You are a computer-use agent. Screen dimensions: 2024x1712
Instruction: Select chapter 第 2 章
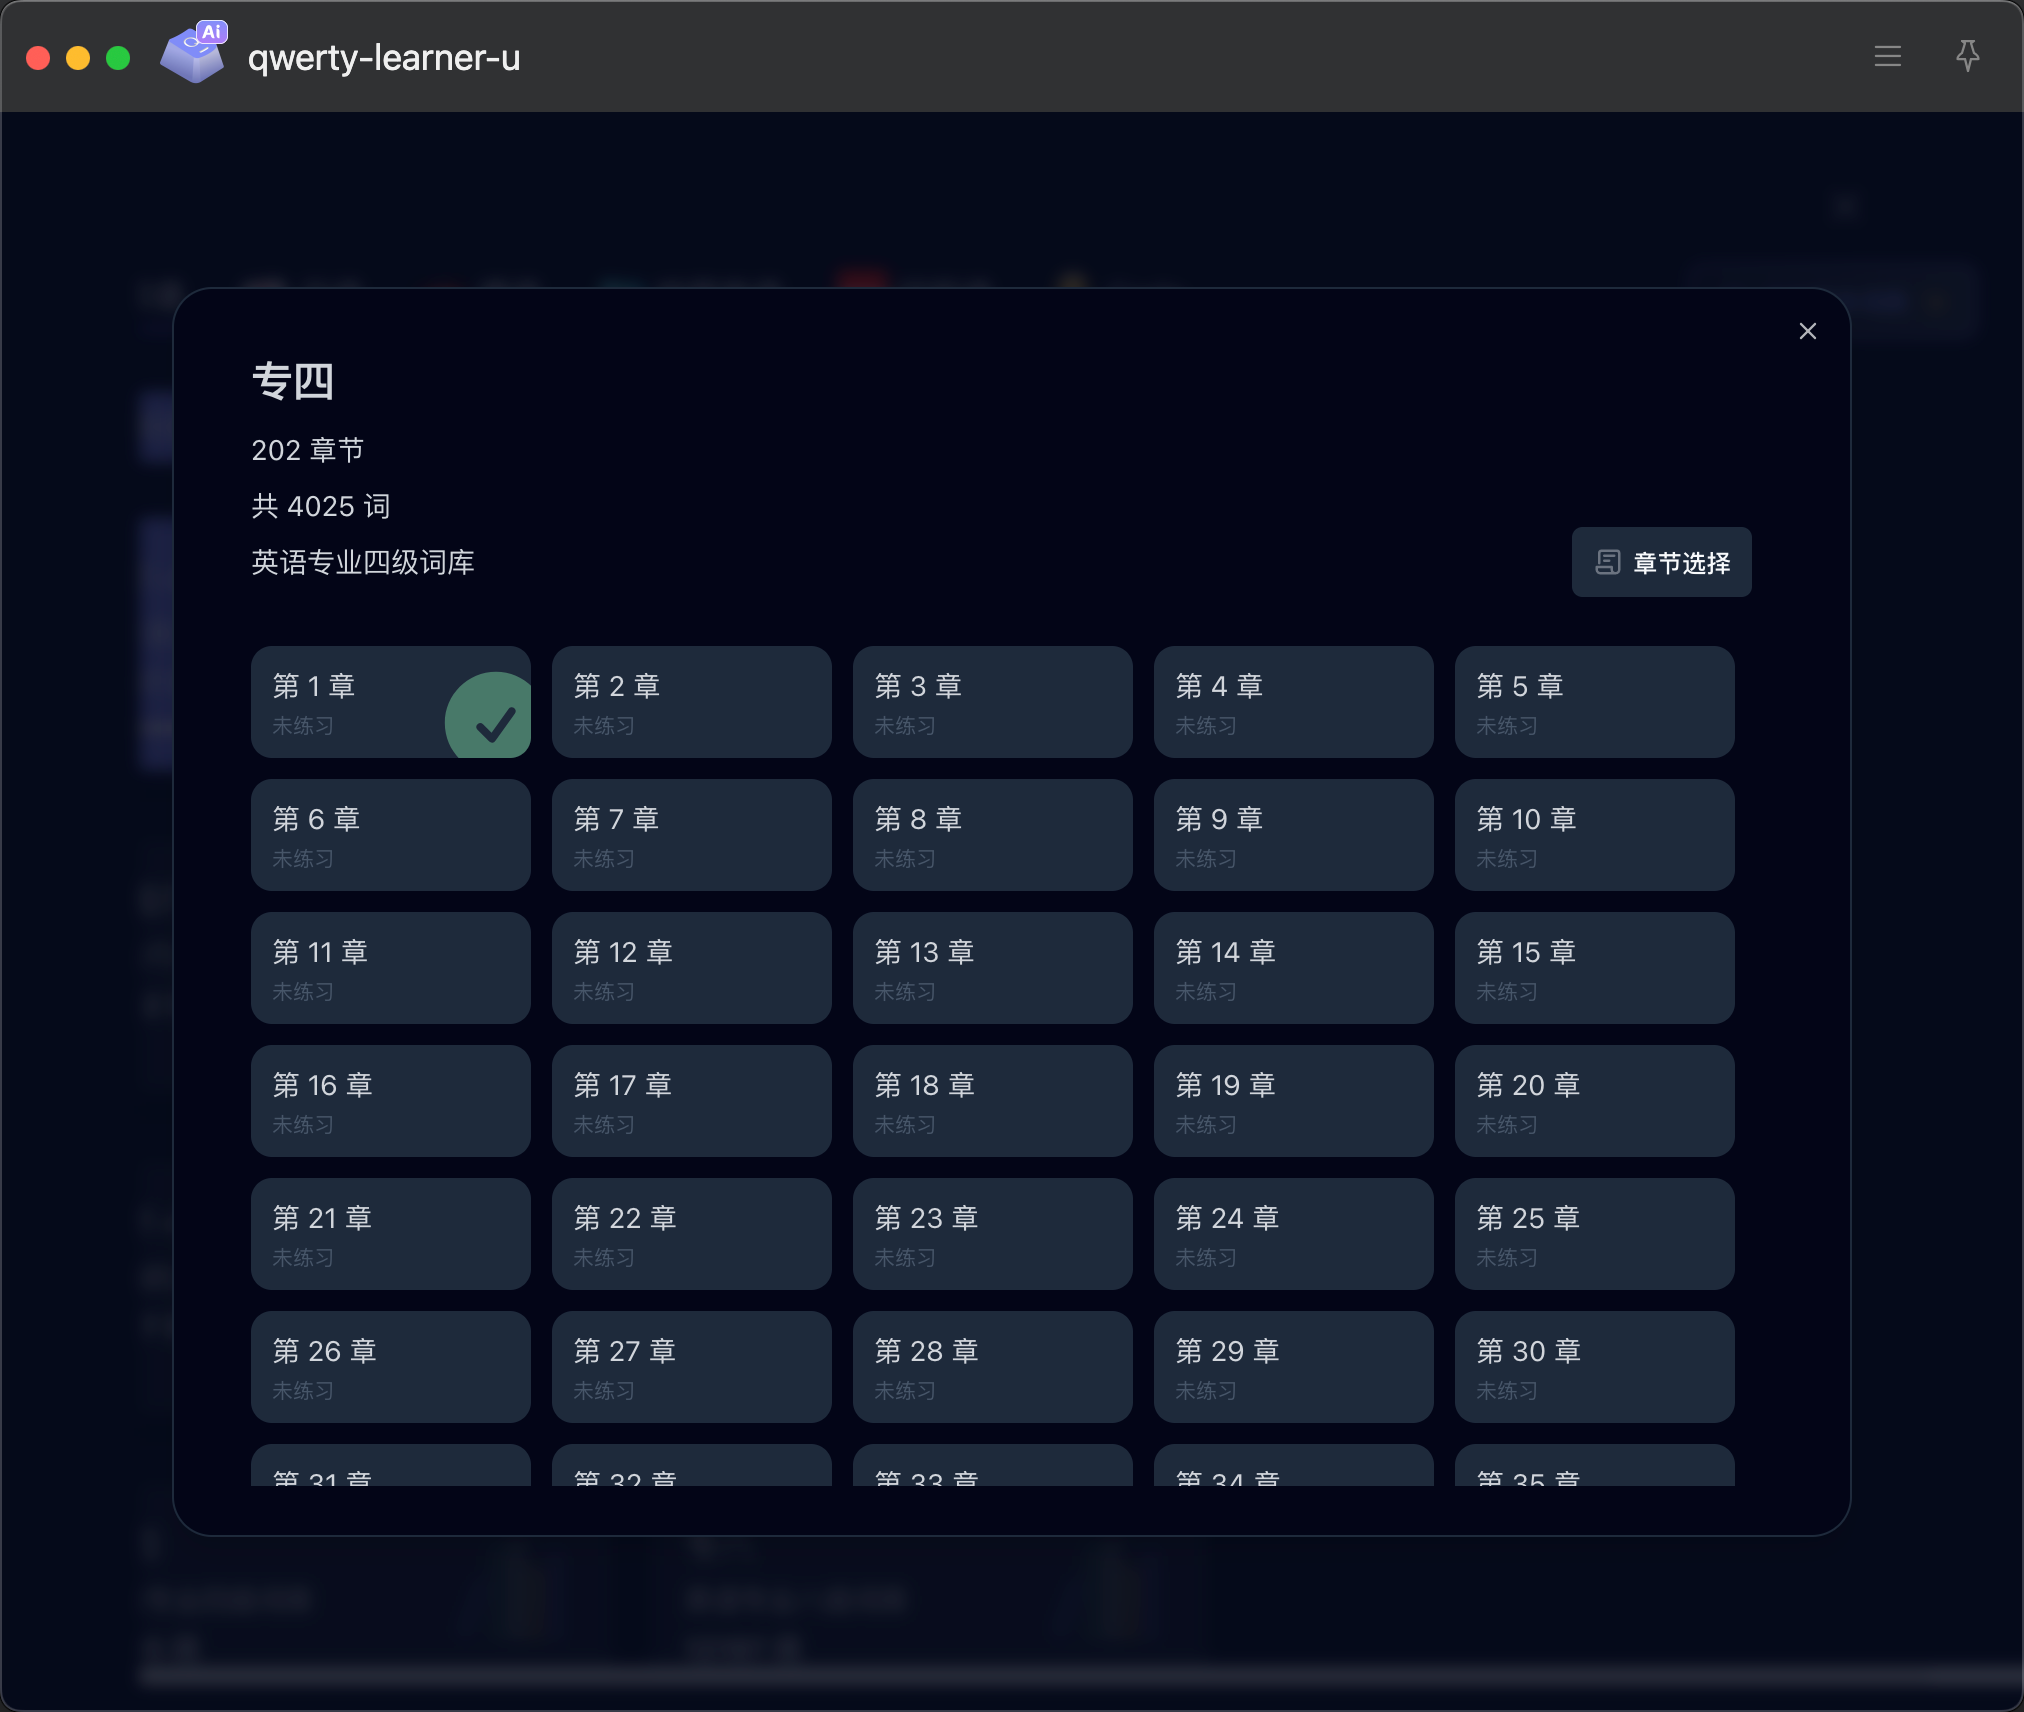(x=691, y=702)
